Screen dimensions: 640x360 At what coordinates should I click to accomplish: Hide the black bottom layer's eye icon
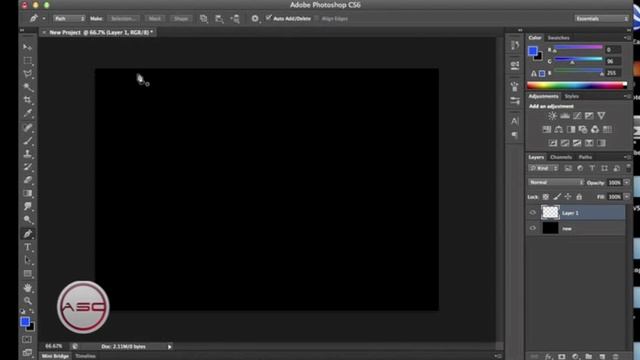click(x=533, y=228)
